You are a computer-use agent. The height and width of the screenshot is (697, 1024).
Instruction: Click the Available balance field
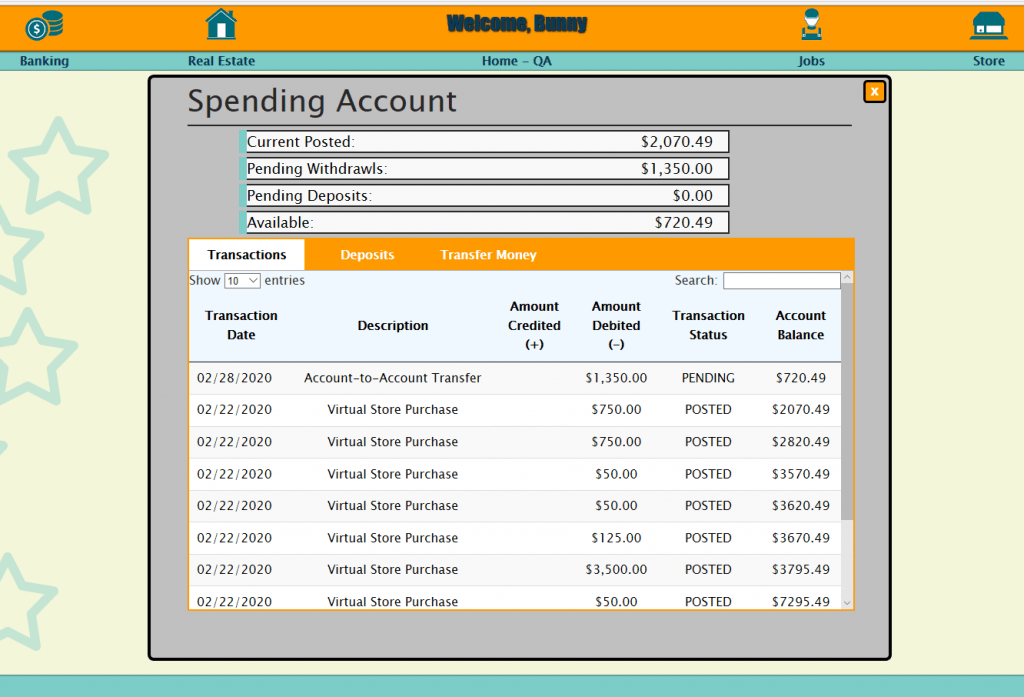(x=487, y=222)
